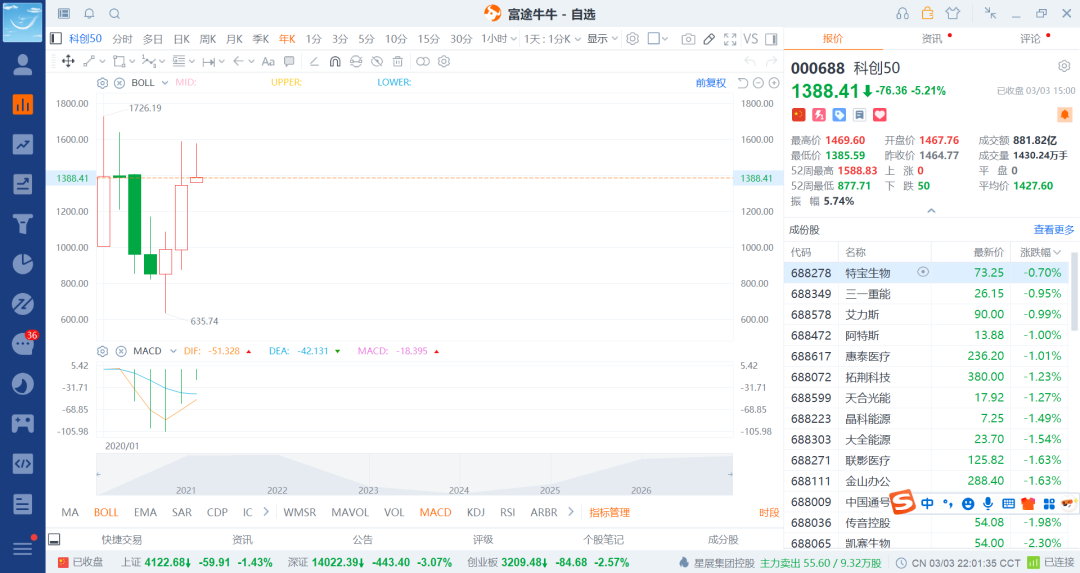This screenshot has height=573, width=1080.
Task: Select constituent row 688072 拓荆科技
Action: click(x=926, y=377)
